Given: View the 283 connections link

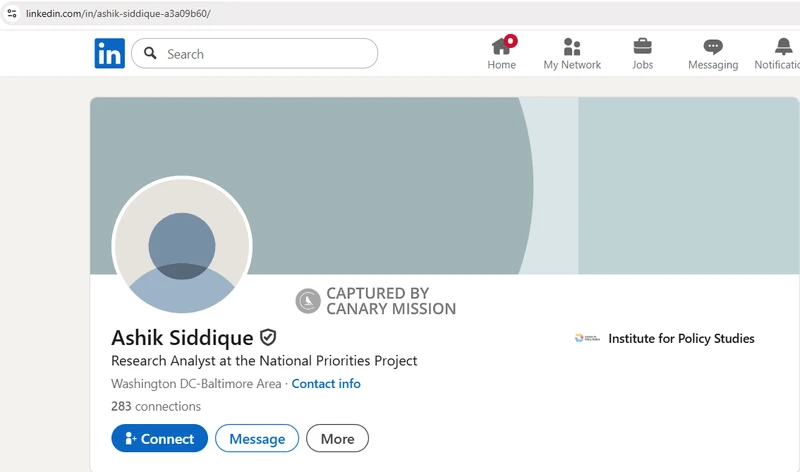Looking at the screenshot, I should [x=156, y=407].
